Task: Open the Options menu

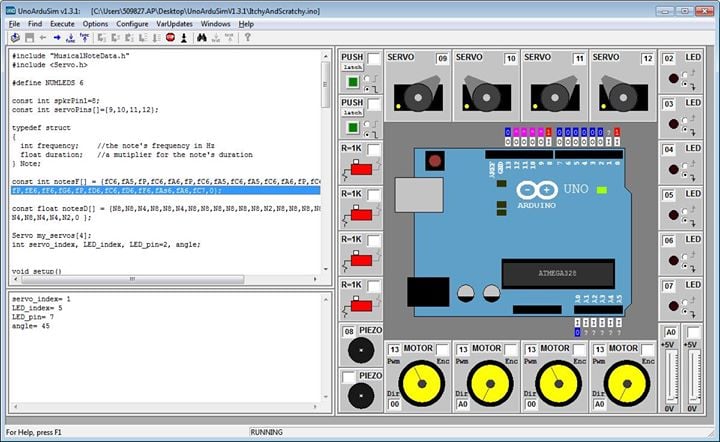Action: [x=95, y=24]
